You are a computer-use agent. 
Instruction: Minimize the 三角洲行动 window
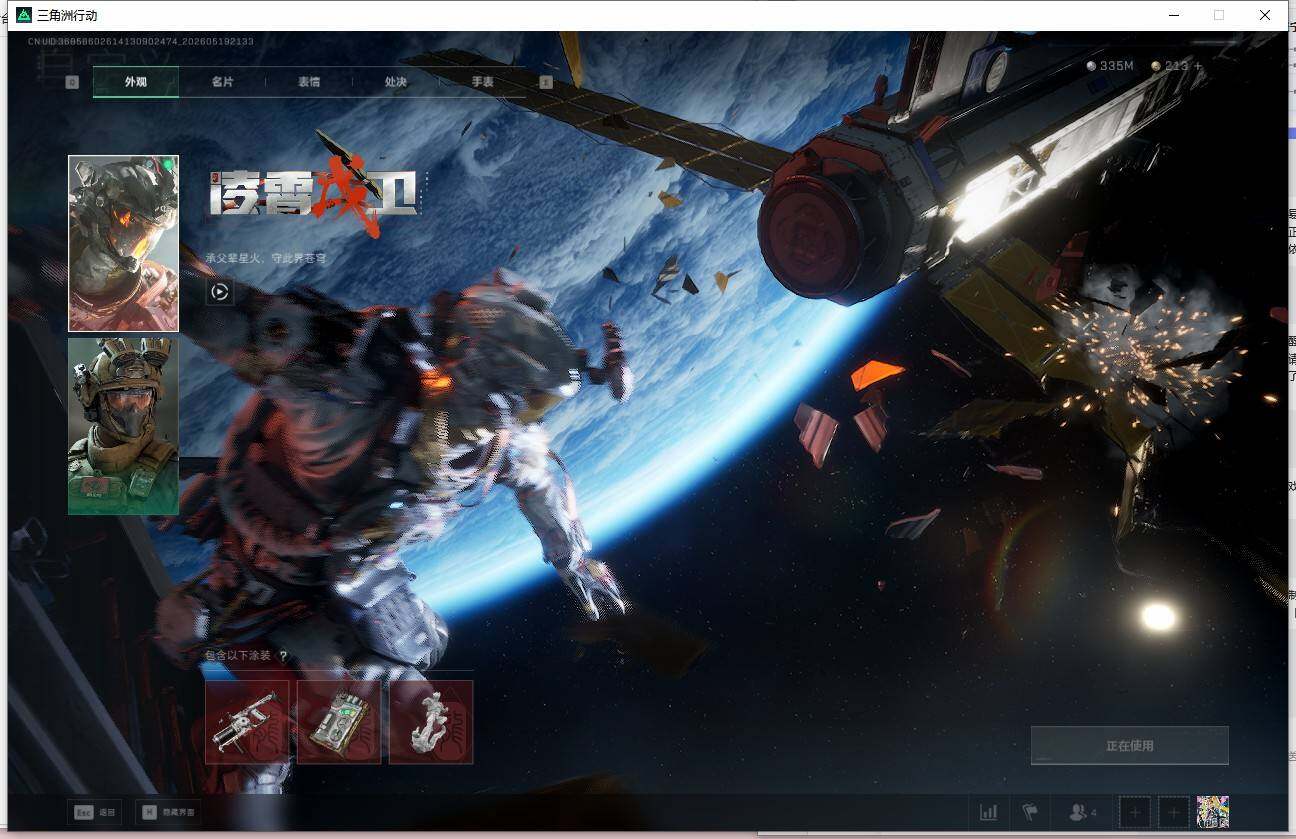1173,15
